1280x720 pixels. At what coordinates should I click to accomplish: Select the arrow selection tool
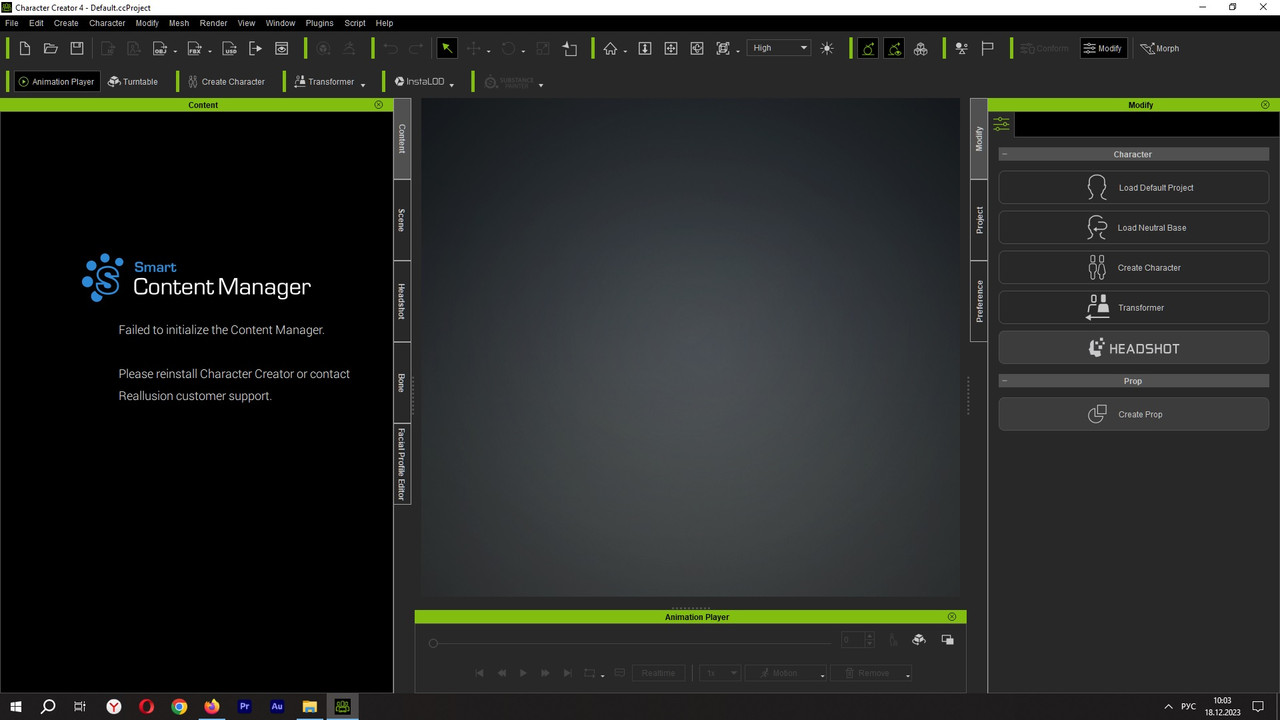(447, 48)
